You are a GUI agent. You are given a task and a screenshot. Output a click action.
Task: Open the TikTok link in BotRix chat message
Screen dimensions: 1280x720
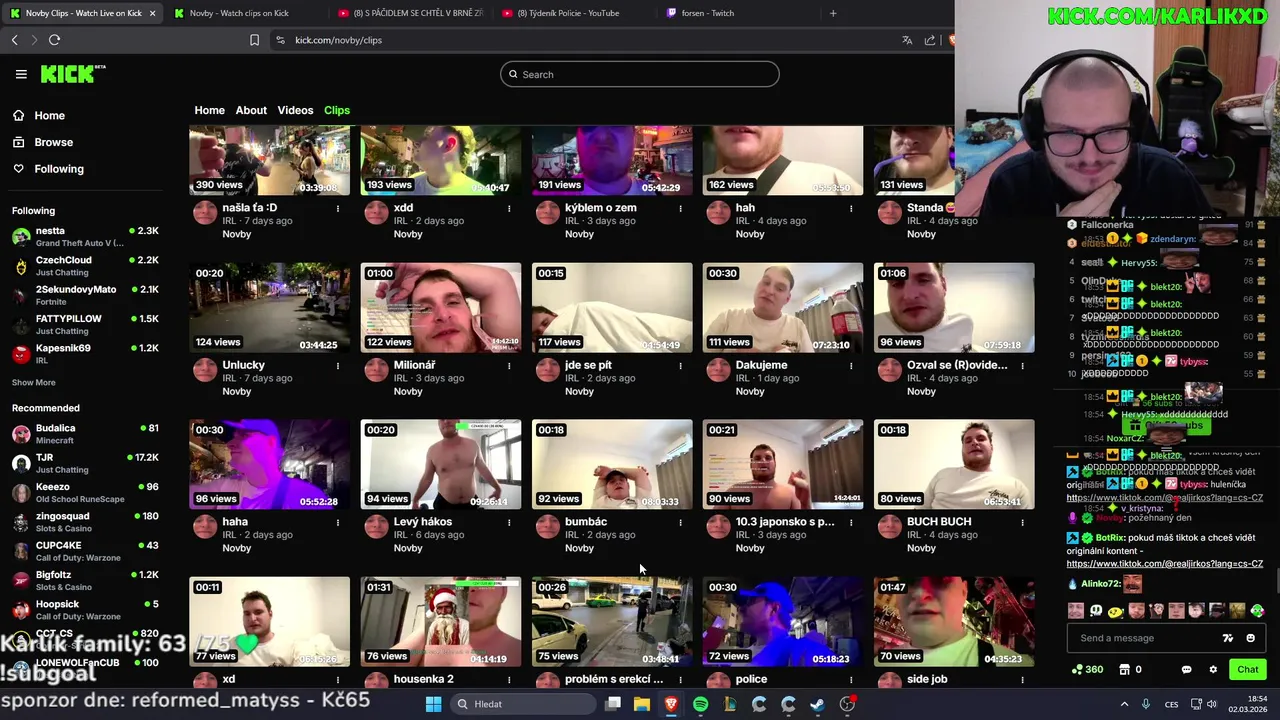click(1165, 563)
